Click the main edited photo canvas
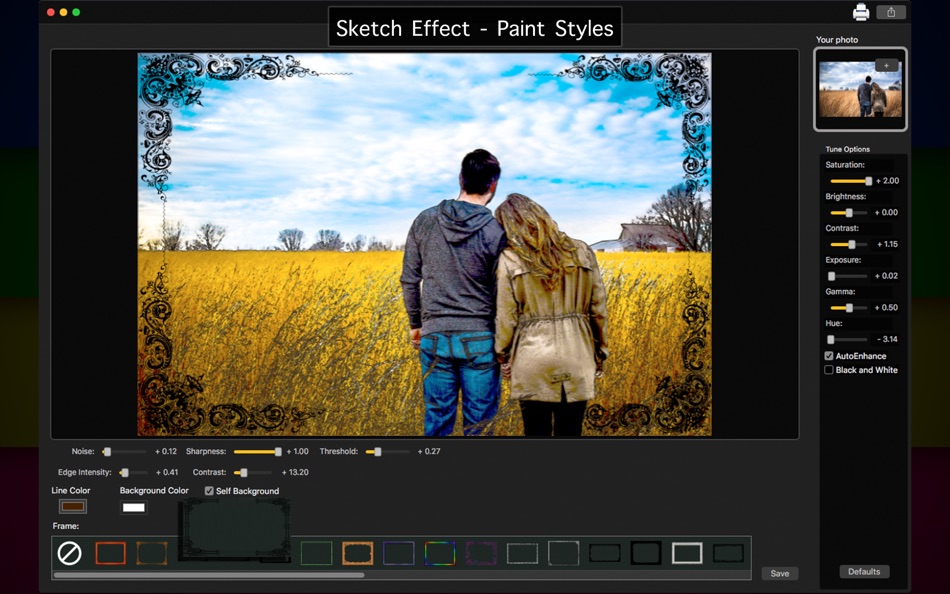 tap(424, 244)
